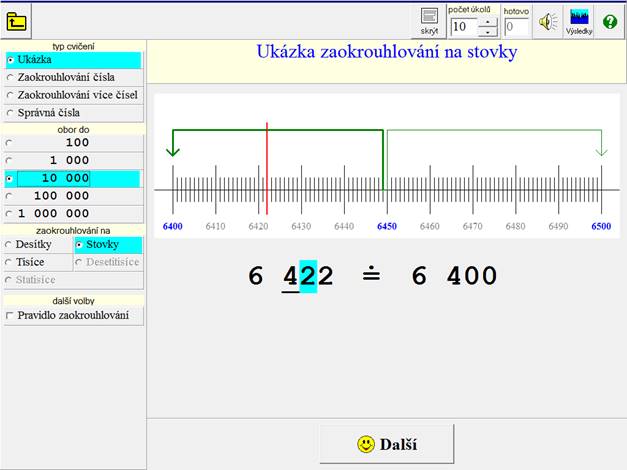Screen dimensions: 627x470
Task: Select Zaokrouhlování čísla exercise type
Action: tap(74, 77)
